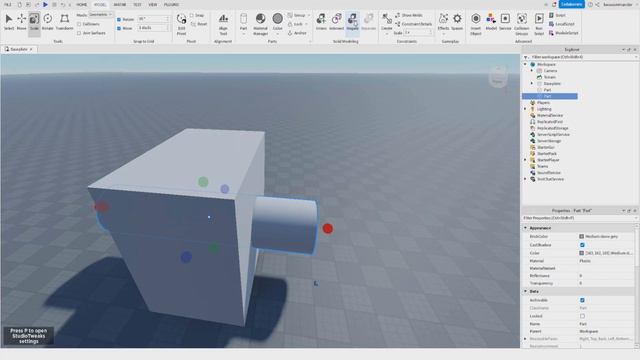Viewport: 640px width, 360px height.
Task: Open the Lock dropdown
Action: 298,24
